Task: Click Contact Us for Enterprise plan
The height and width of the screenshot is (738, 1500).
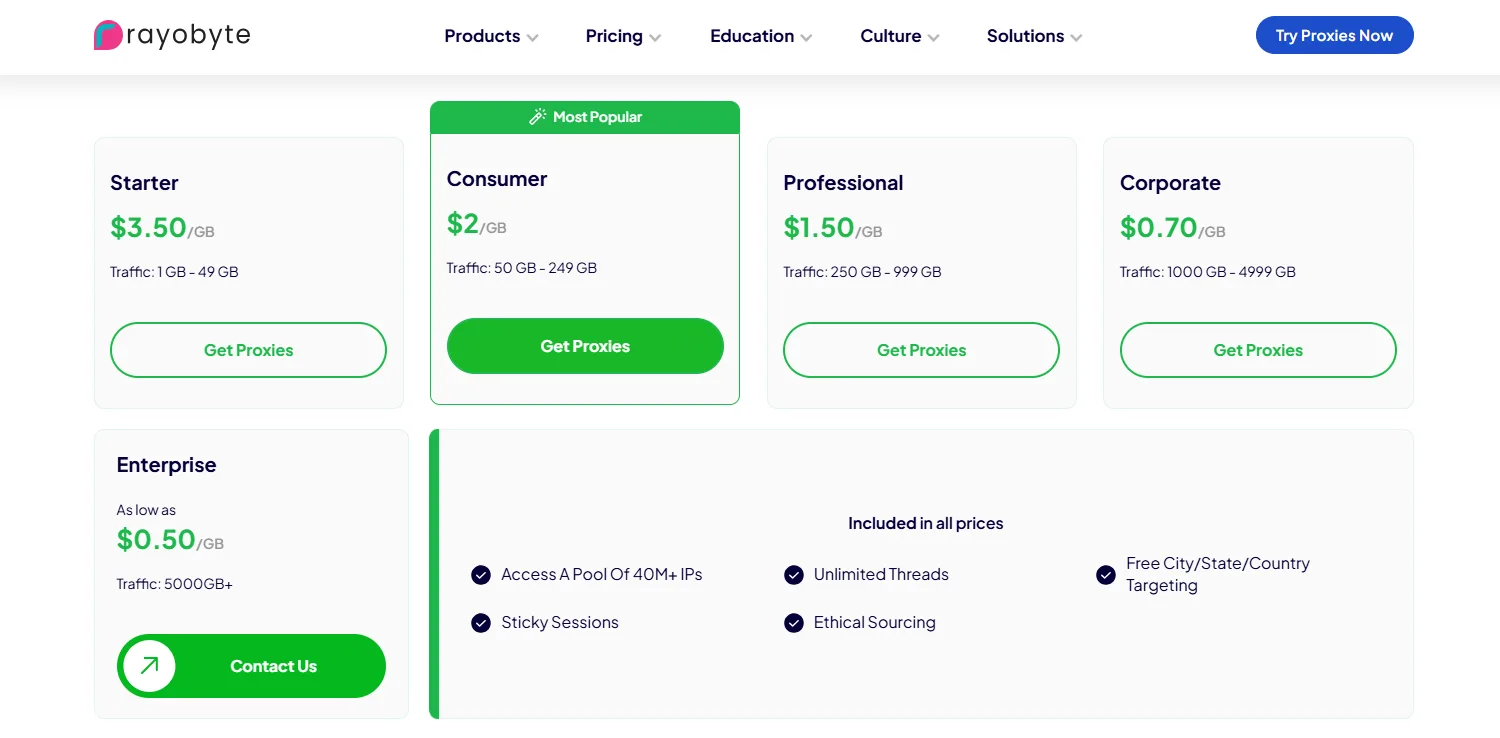Action: coord(251,665)
